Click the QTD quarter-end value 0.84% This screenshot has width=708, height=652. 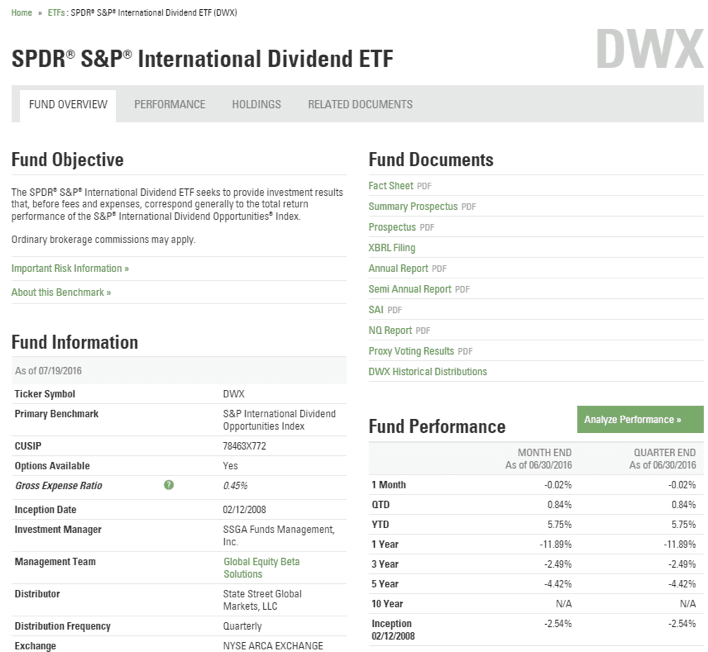point(684,505)
